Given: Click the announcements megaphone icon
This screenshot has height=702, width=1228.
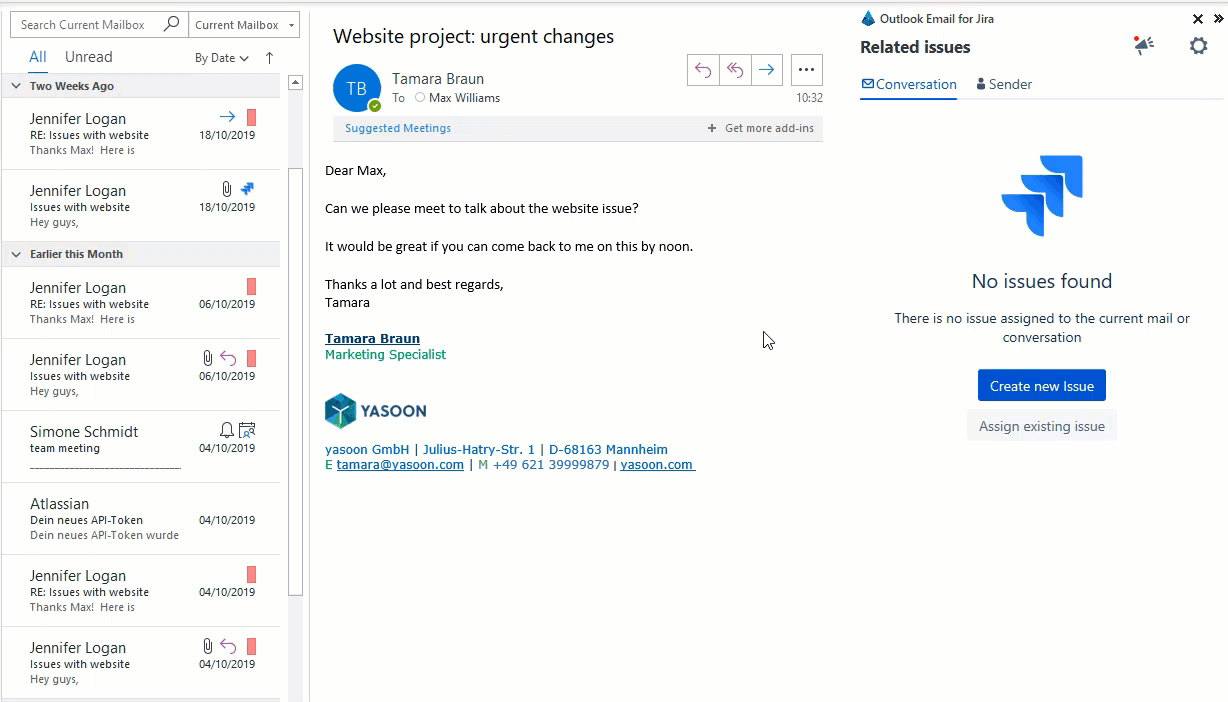Looking at the screenshot, I should coord(1144,46).
